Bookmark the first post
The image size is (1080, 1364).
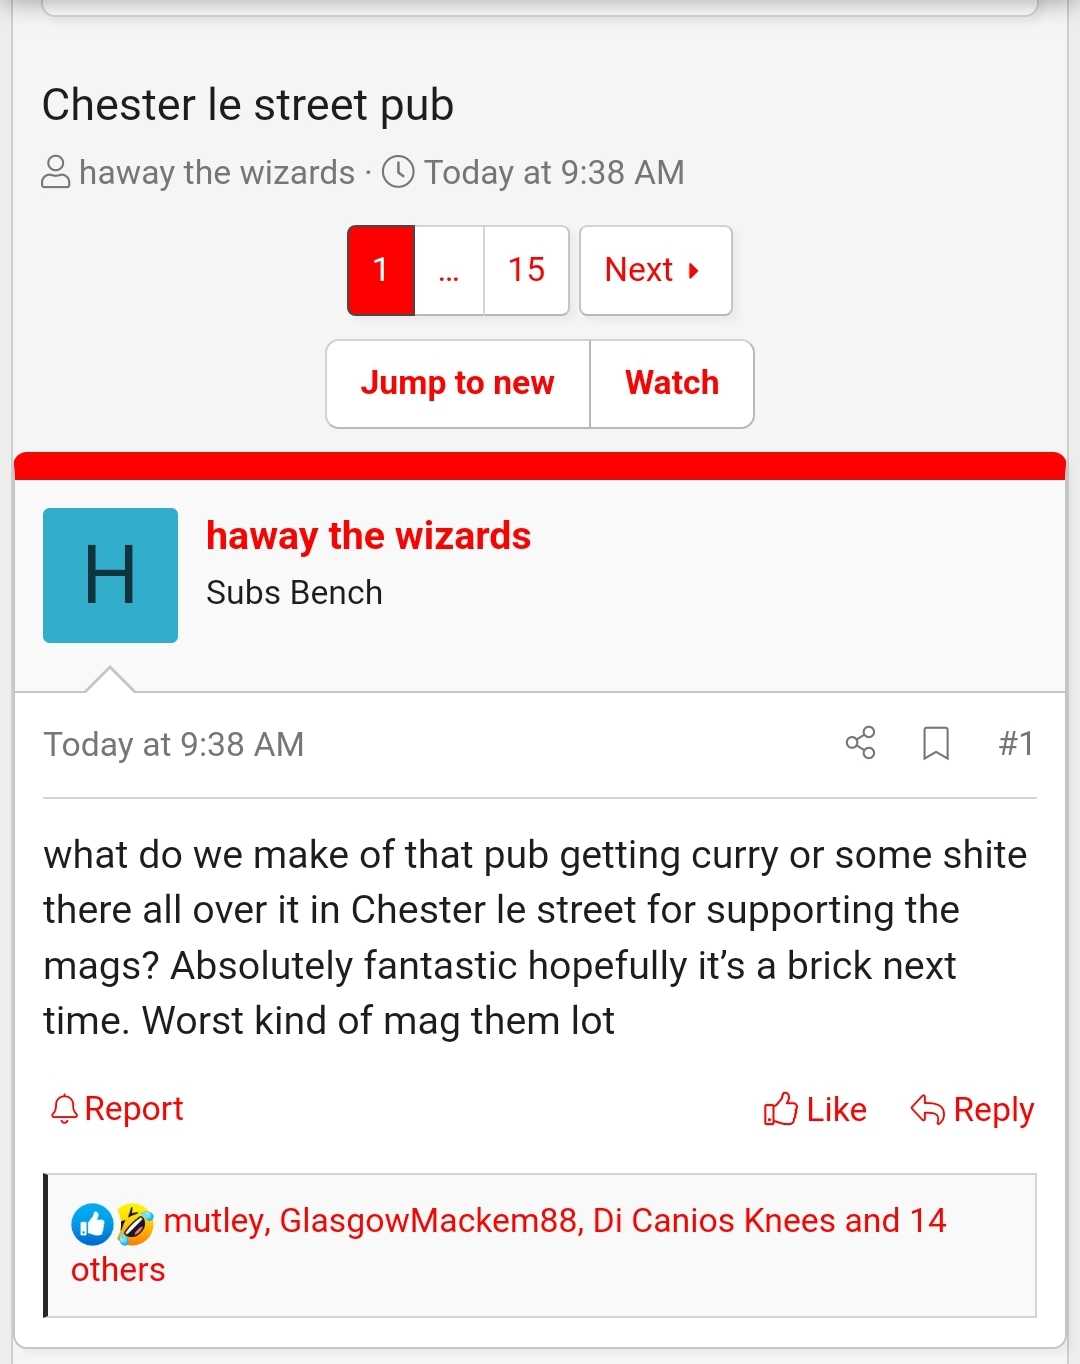pyautogui.click(x=935, y=743)
